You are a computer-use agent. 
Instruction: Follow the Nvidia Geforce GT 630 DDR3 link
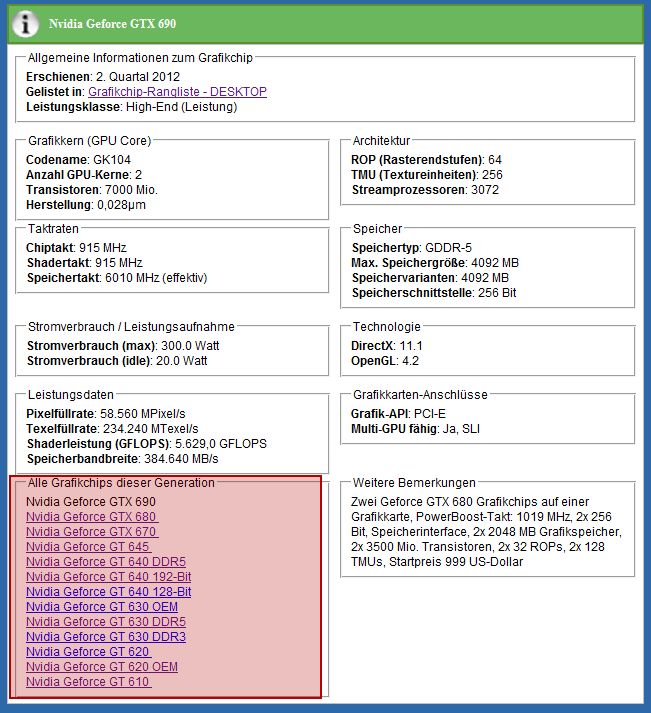[x=106, y=637]
